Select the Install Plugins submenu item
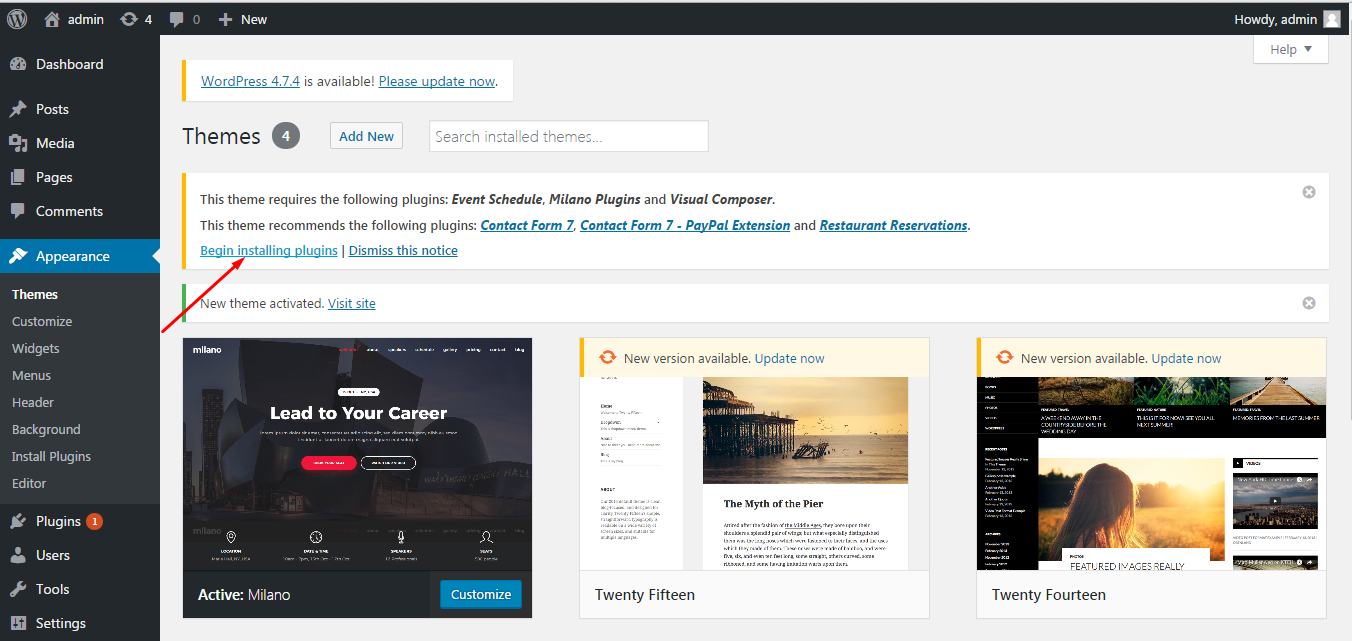The width and height of the screenshot is (1352, 641). pos(51,456)
